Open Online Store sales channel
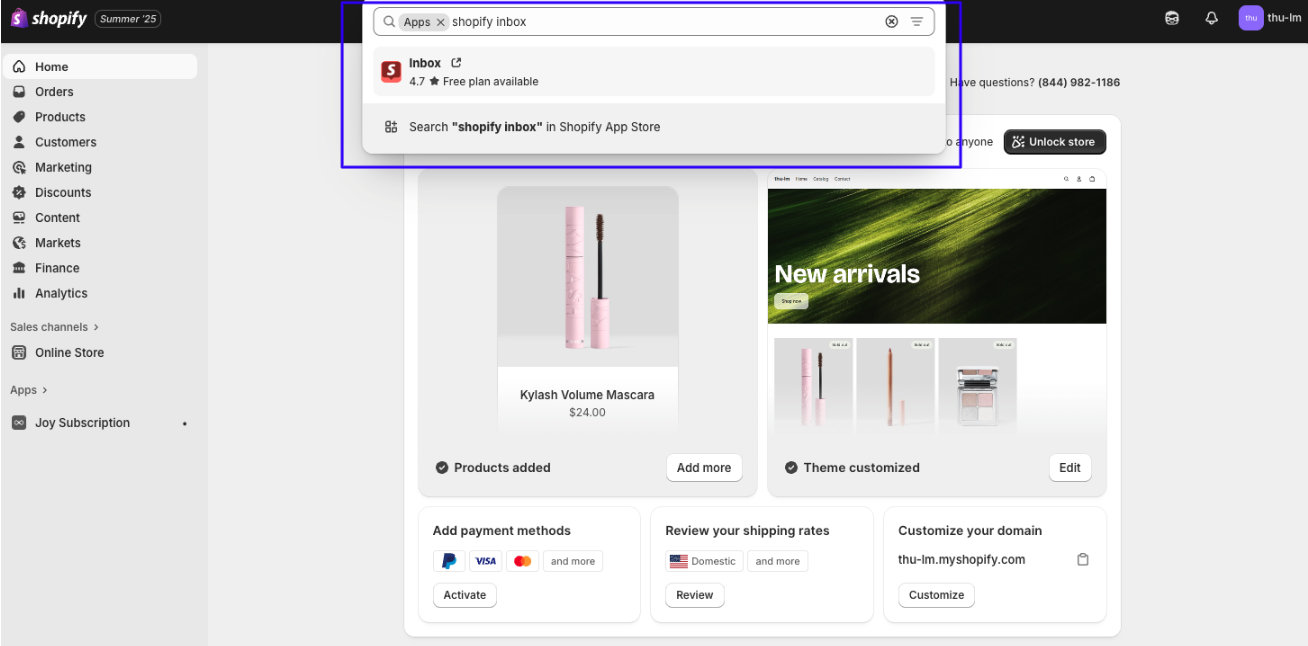 point(100,353)
